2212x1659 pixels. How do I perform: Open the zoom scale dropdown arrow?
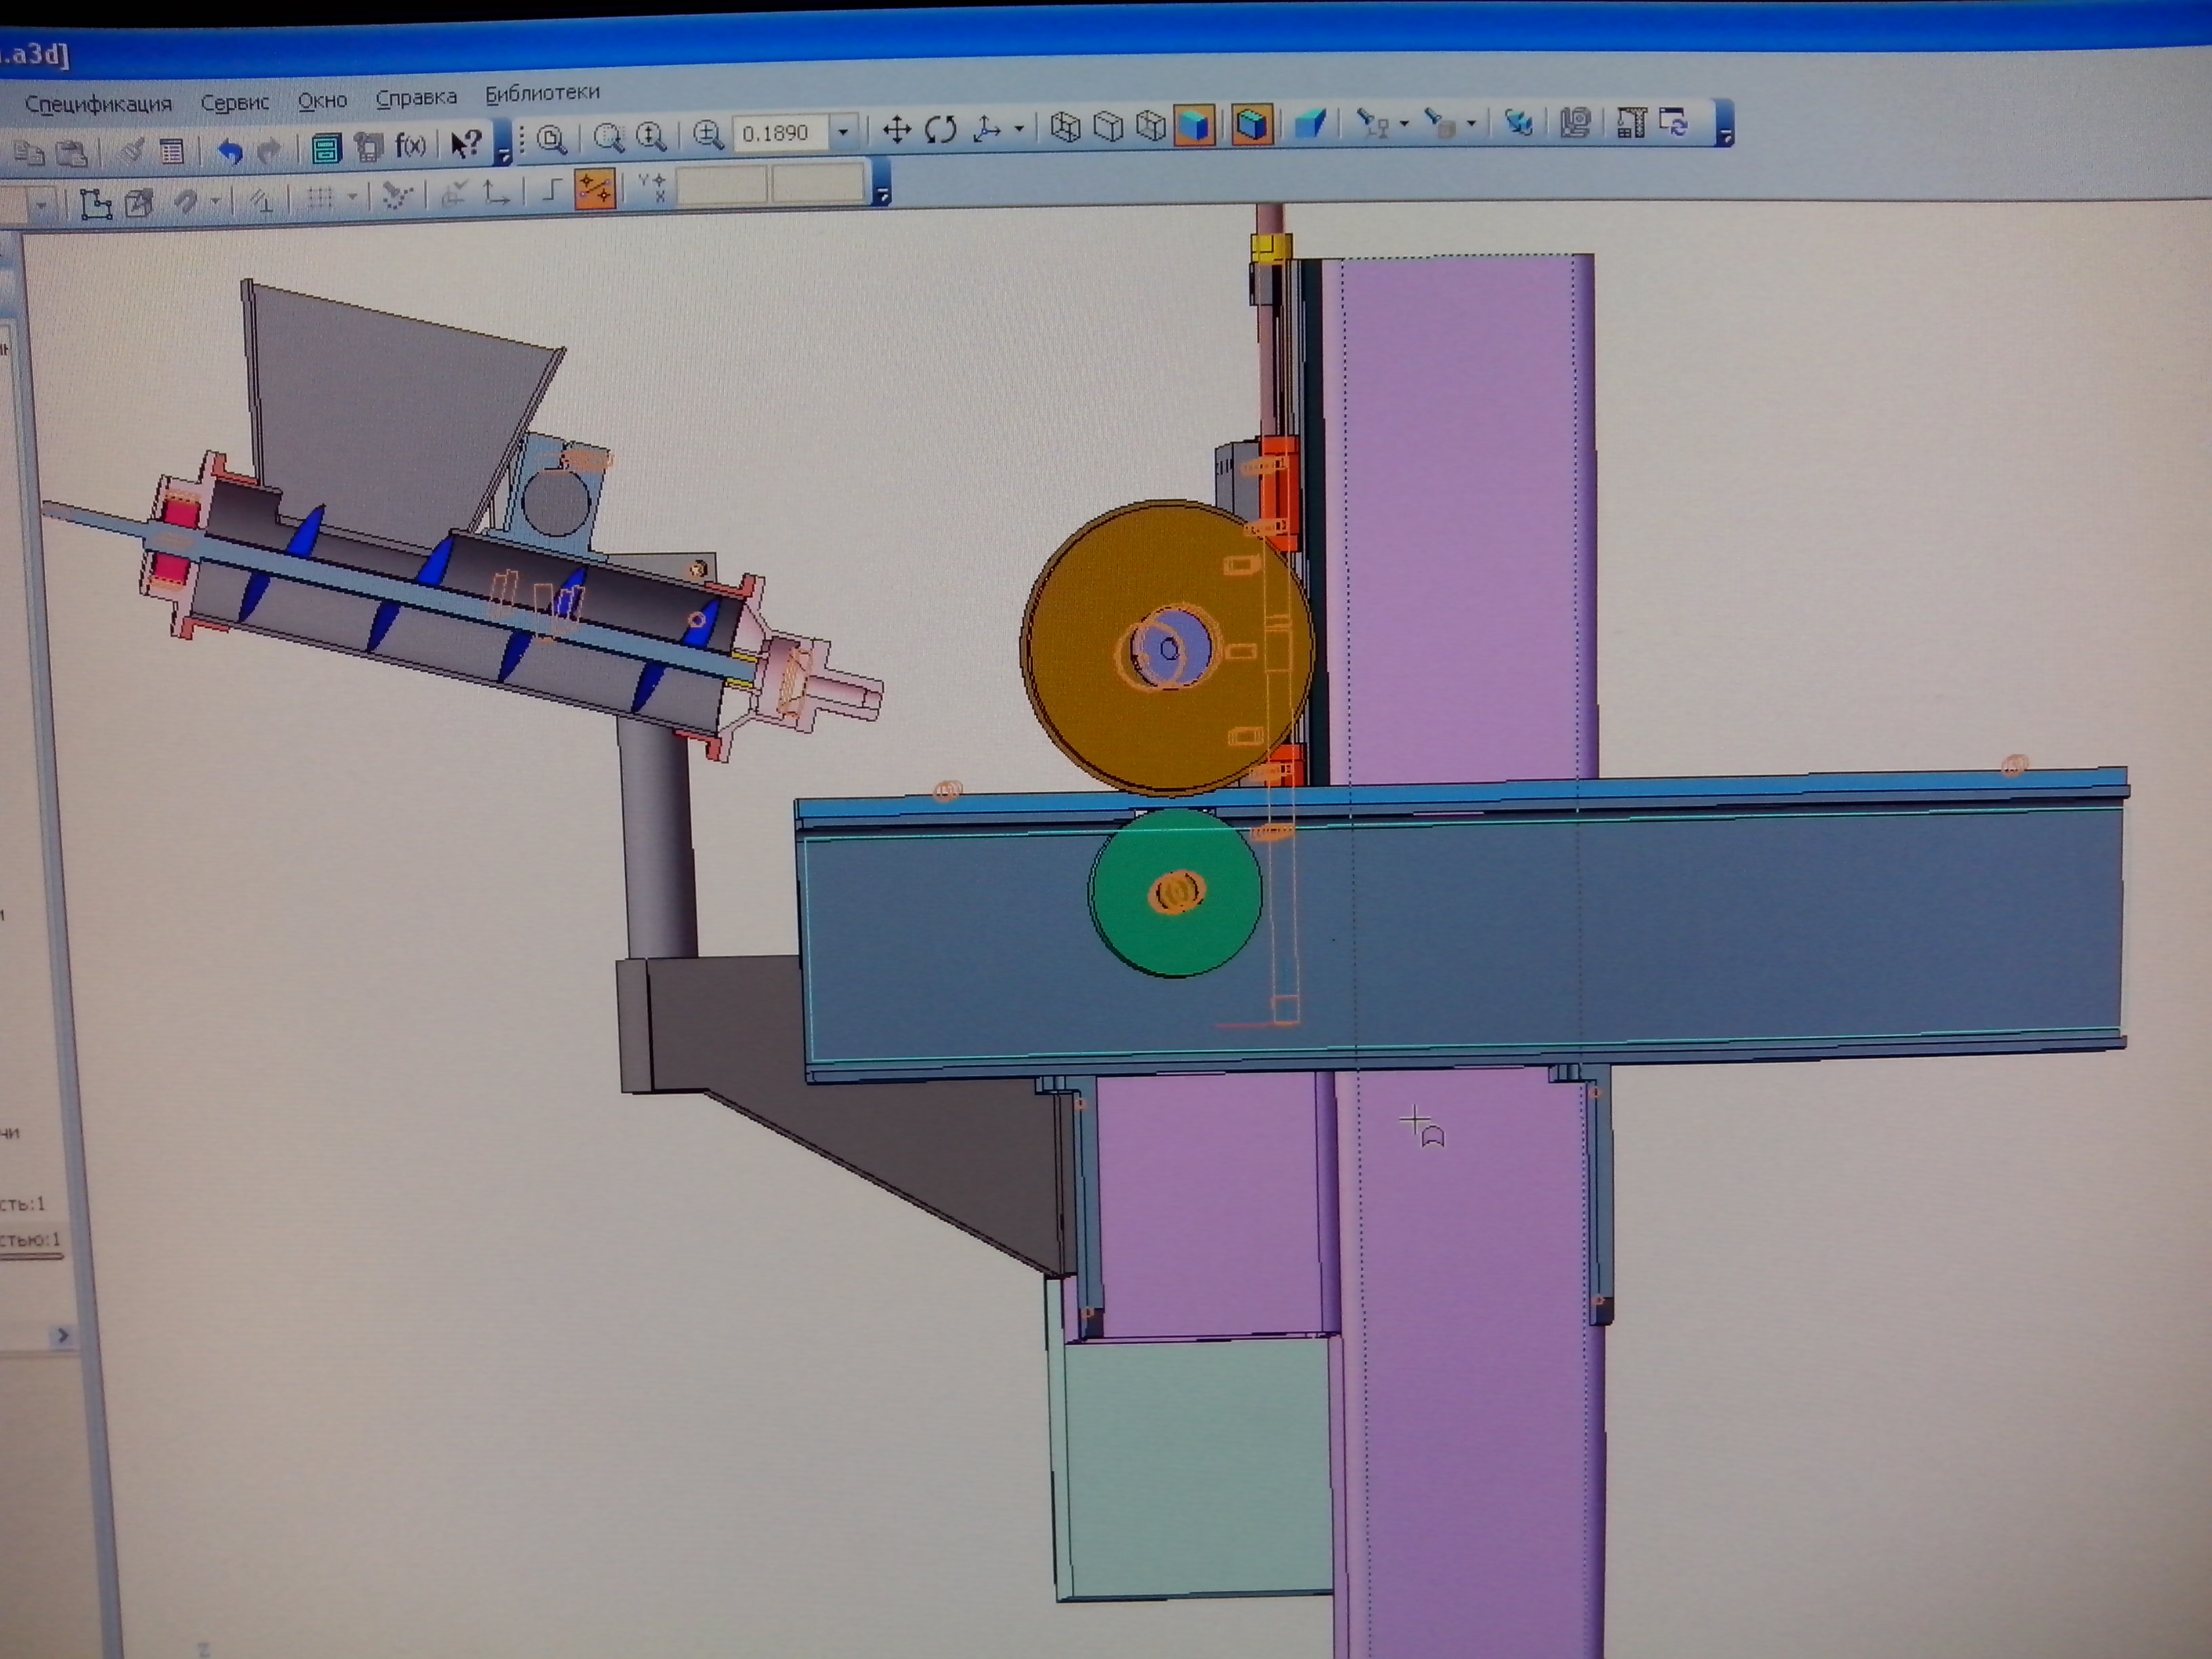click(x=843, y=132)
